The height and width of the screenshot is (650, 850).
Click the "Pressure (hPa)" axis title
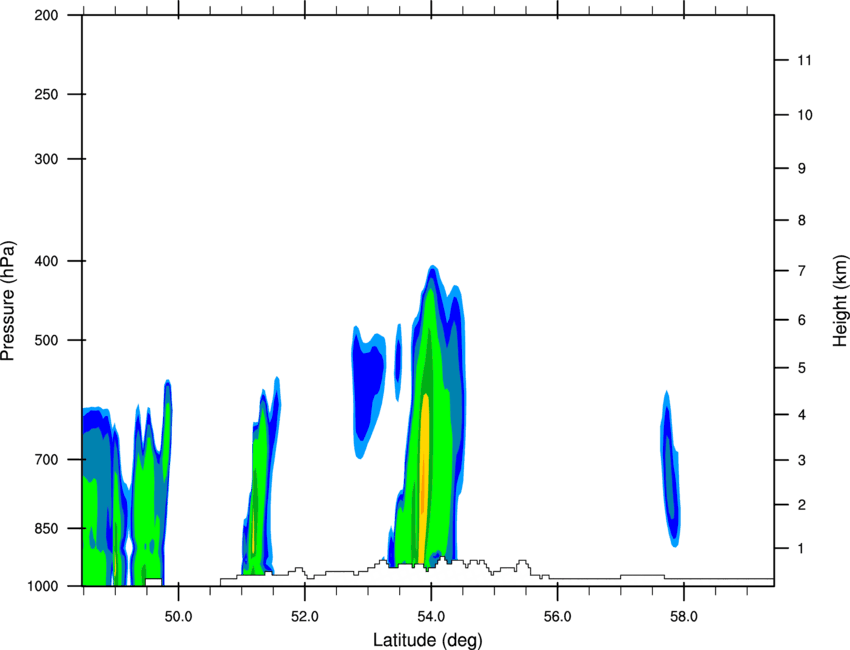8,301
